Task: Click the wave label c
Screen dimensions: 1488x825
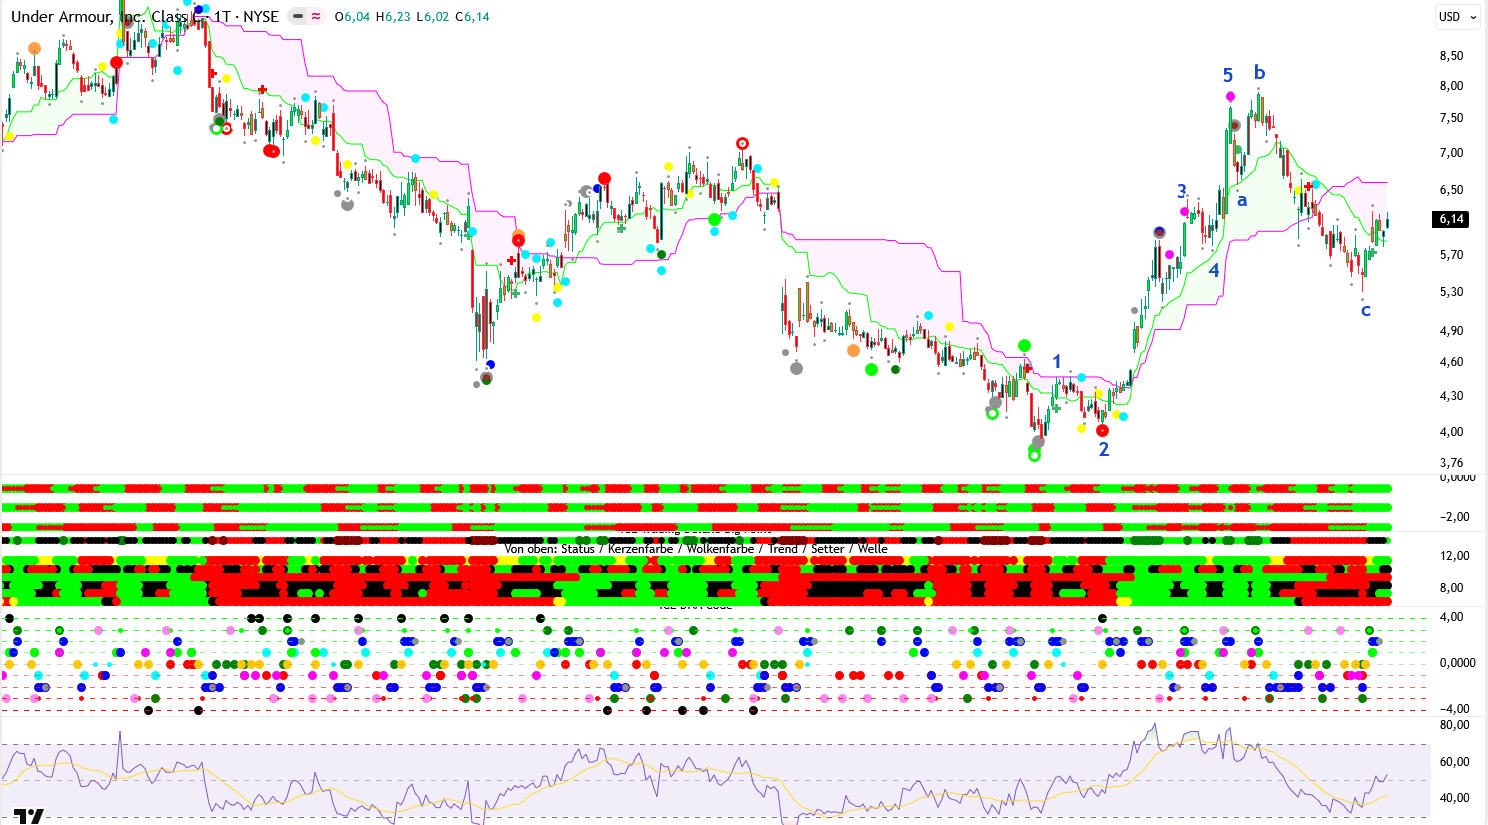Action: tap(1366, 311)
